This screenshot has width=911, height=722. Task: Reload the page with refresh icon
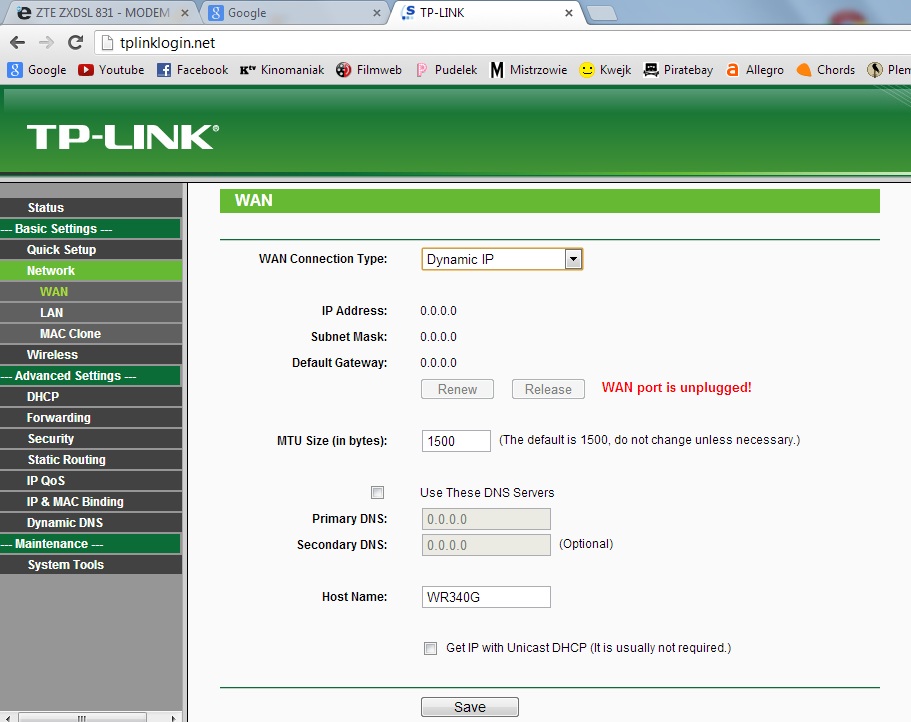pyautogui.click(x=75, y=42)
